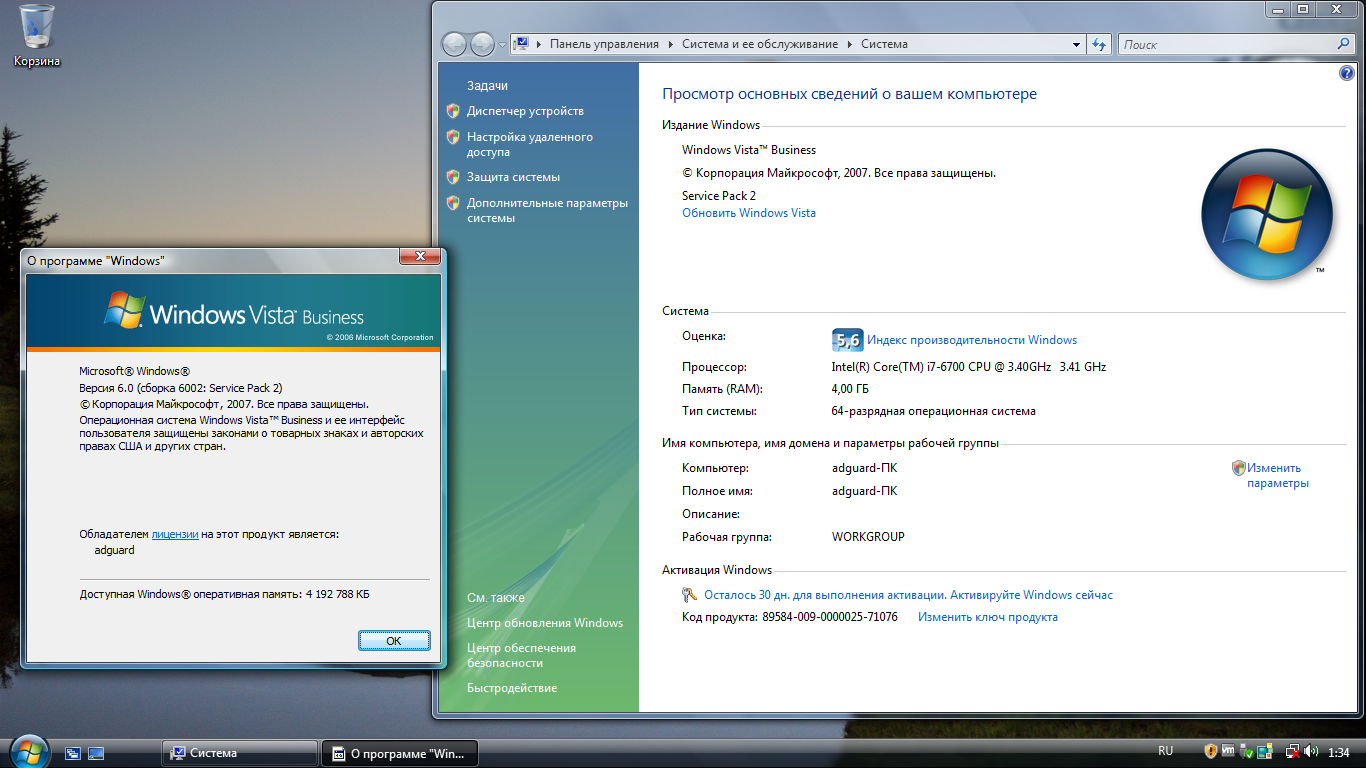Expand arrow before Система и ее обслуживание
Viewport: 1366px width, 768px height.
click(671, 44)
